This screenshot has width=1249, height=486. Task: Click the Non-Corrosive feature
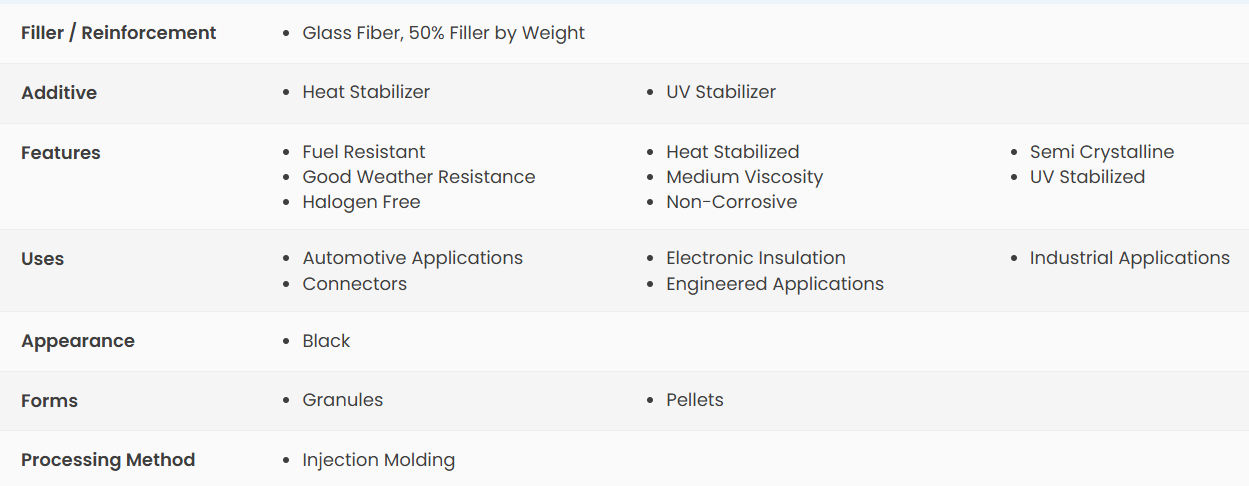click(x=732, y=202)
